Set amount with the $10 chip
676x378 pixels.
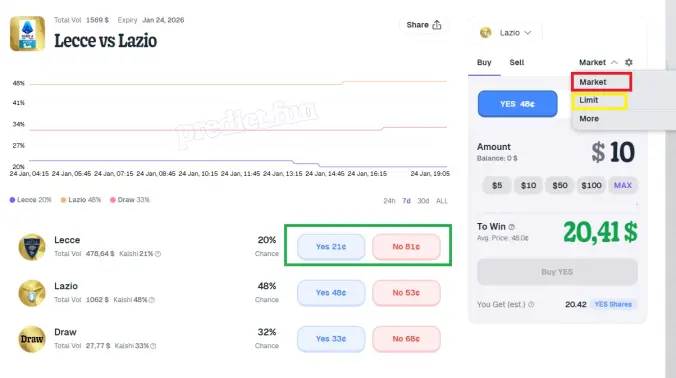coord(529,185)
